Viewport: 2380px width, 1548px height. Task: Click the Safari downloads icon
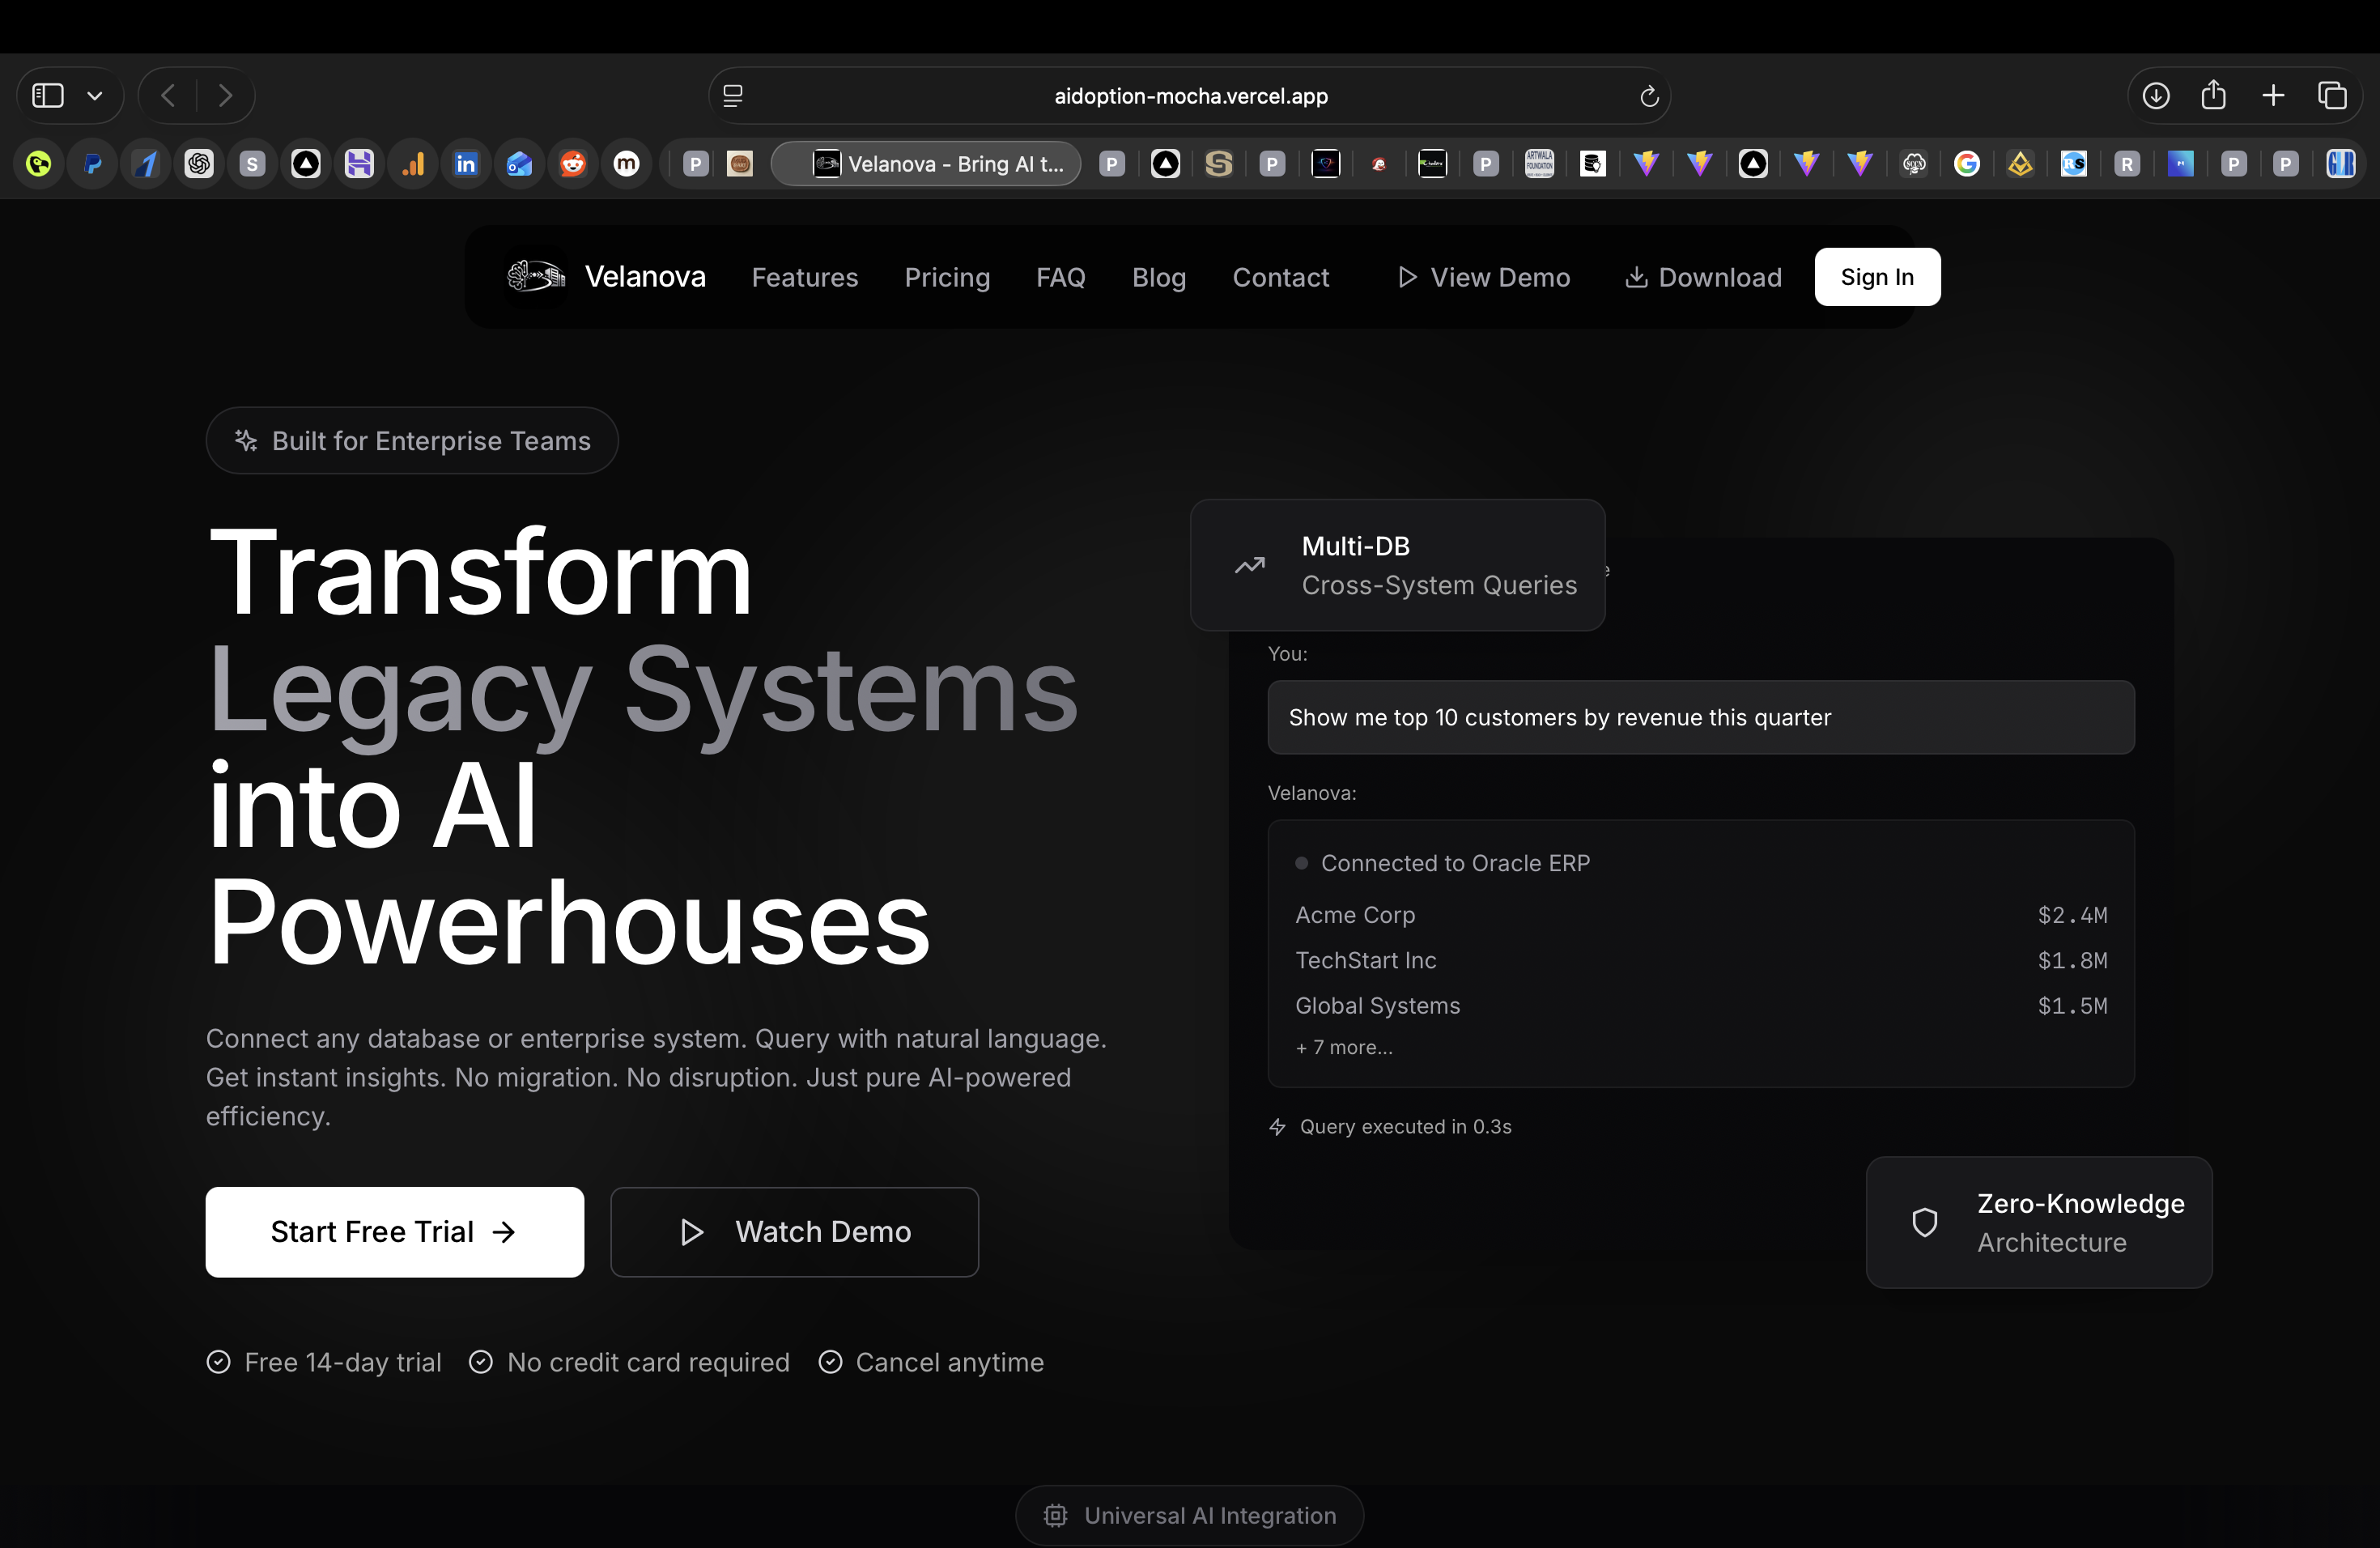coord(2156,96)
